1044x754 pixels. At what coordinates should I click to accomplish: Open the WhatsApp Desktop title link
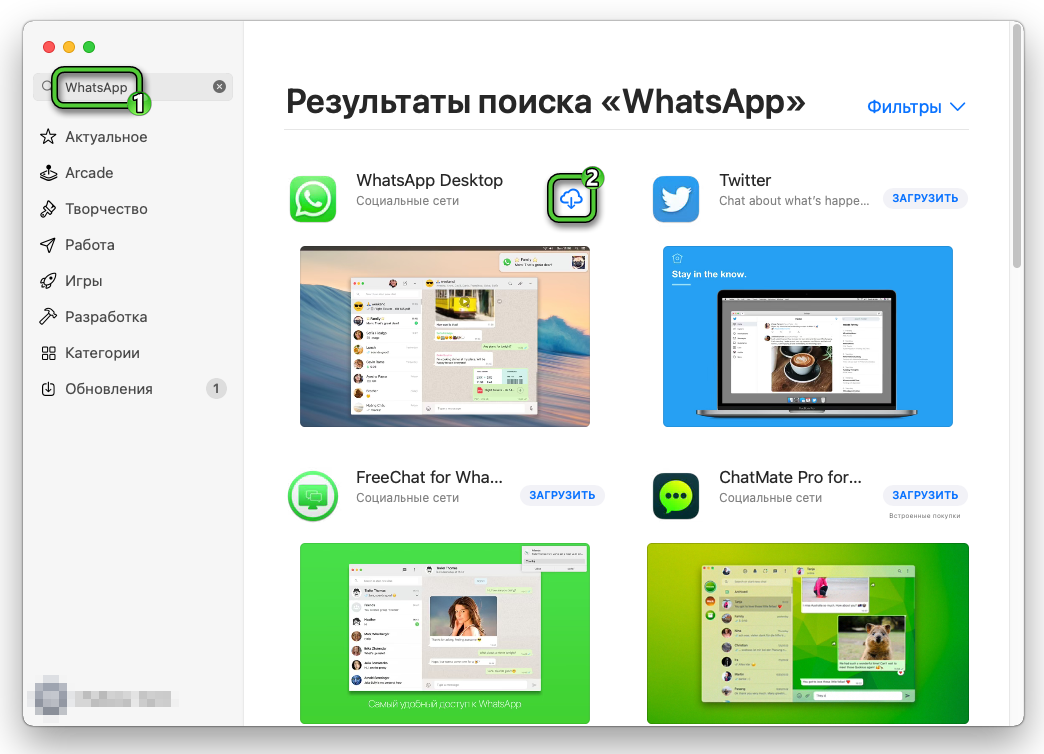tap(429, 180)
